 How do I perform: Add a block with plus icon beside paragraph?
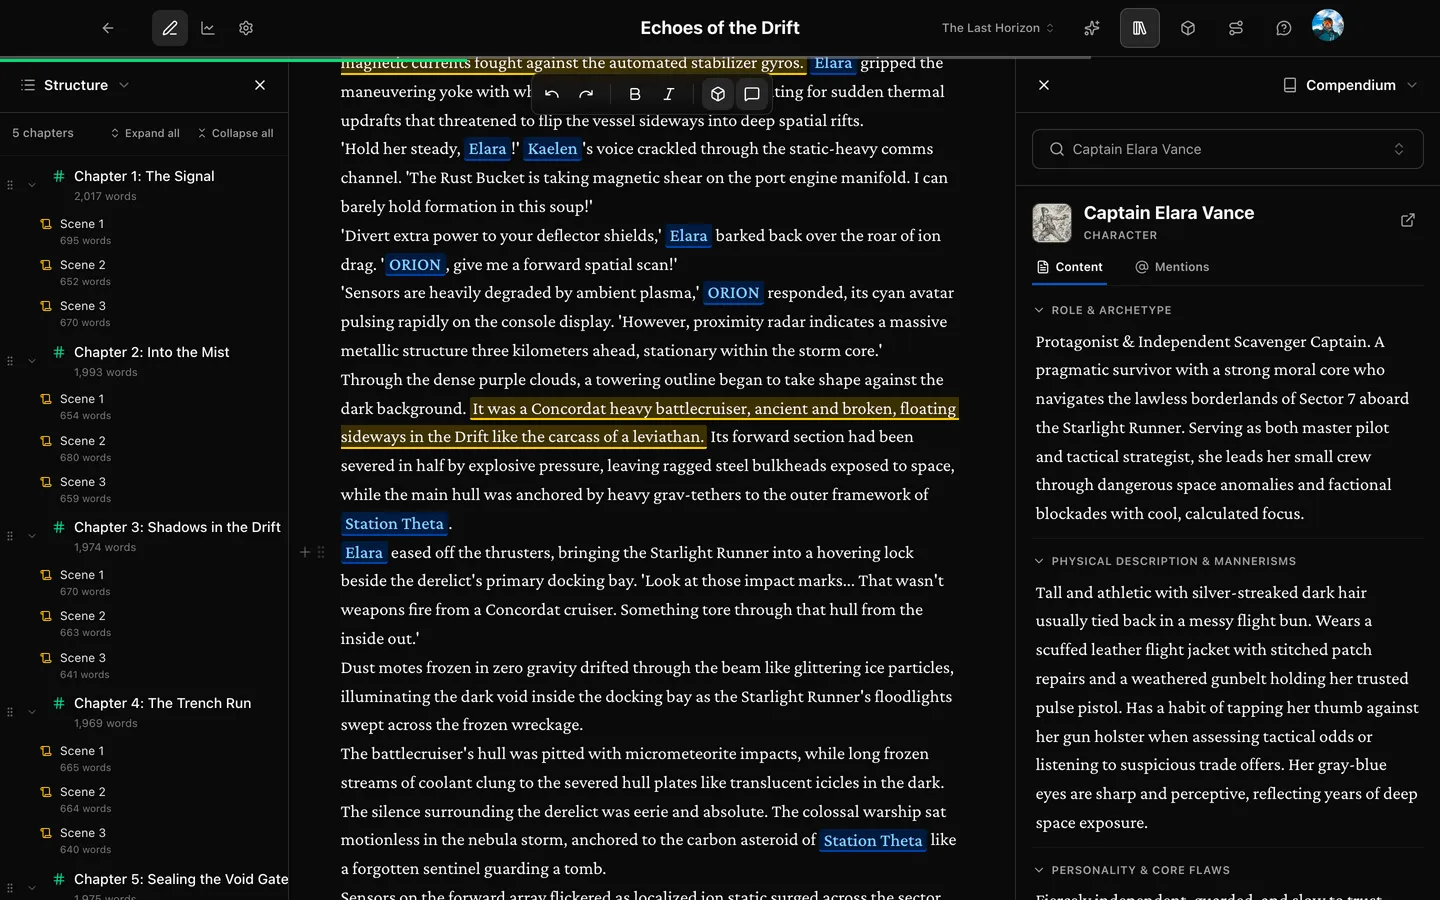(305, 552)
